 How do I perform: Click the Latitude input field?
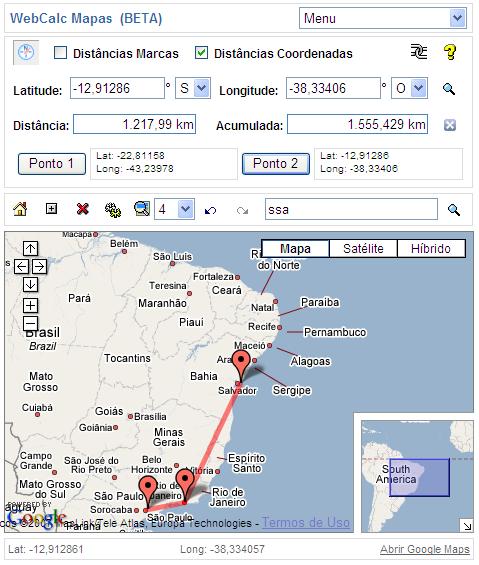(x=117, y=88)
